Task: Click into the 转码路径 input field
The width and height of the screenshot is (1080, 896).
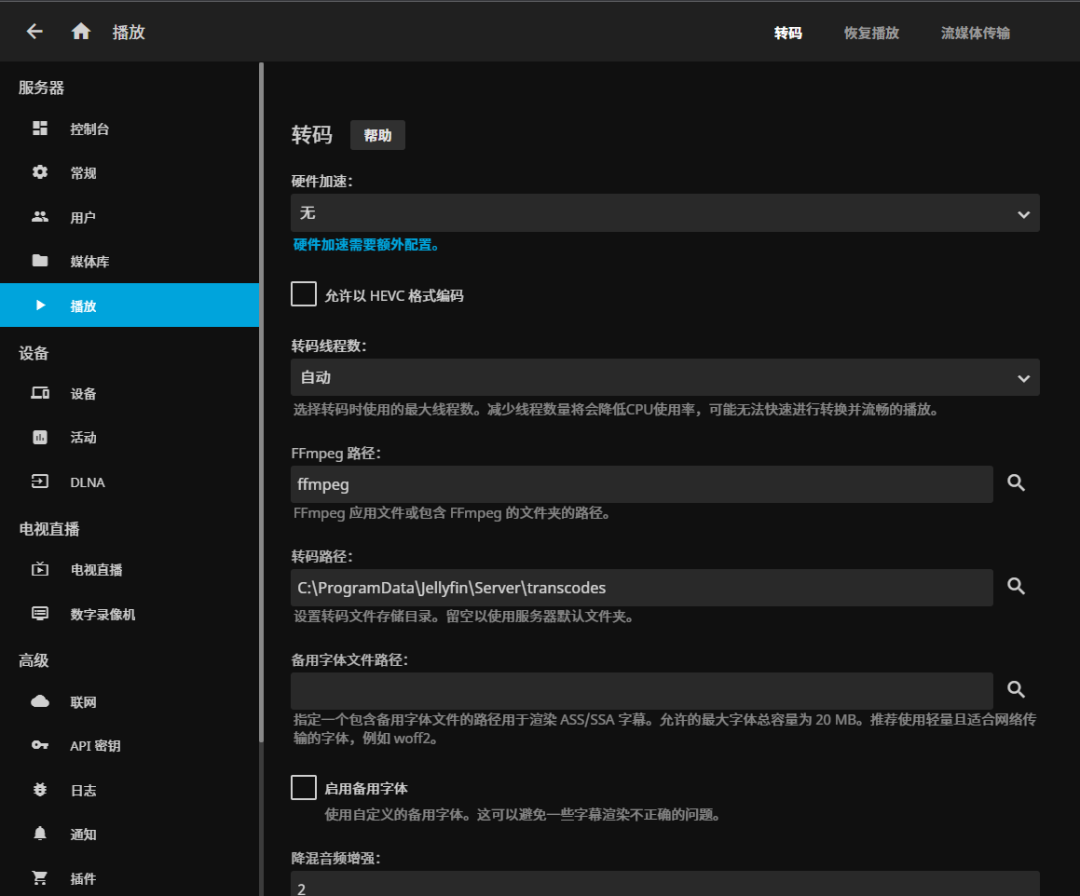Action: pos(642,587)
